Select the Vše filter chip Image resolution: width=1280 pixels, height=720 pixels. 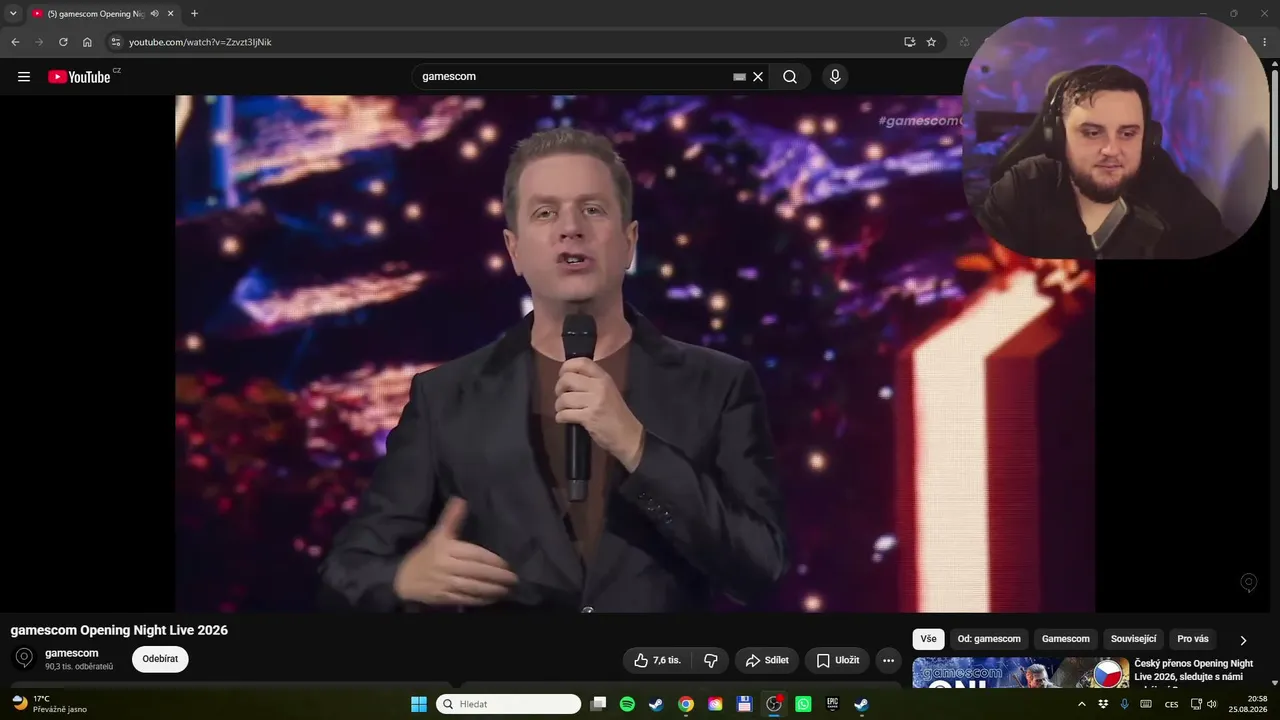pos(929,639)
